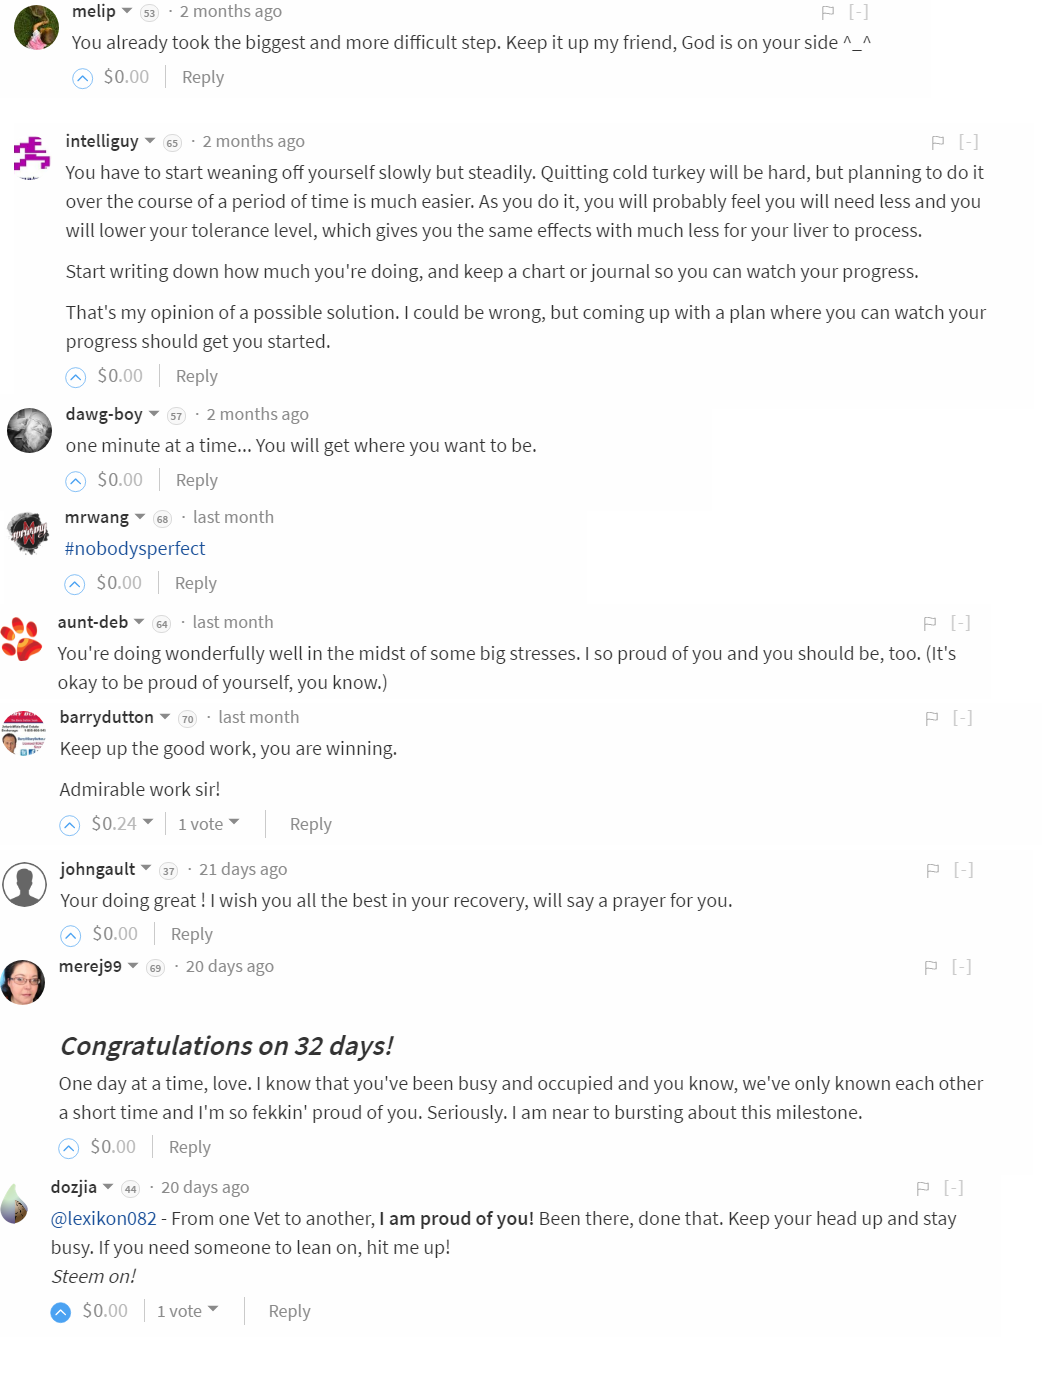Open the @lexikon082 mention link
Viewport: 1053px width, 1383px height.
click(x=104, y=1219)
